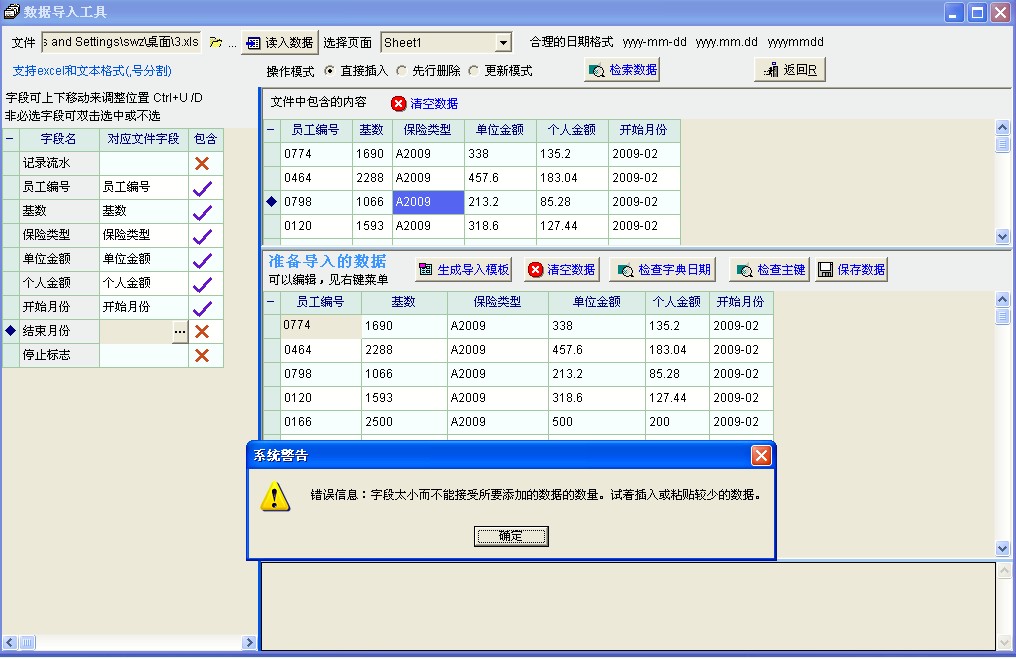
Task: Click the 读入数据 read data button
Action: (279, 43)
